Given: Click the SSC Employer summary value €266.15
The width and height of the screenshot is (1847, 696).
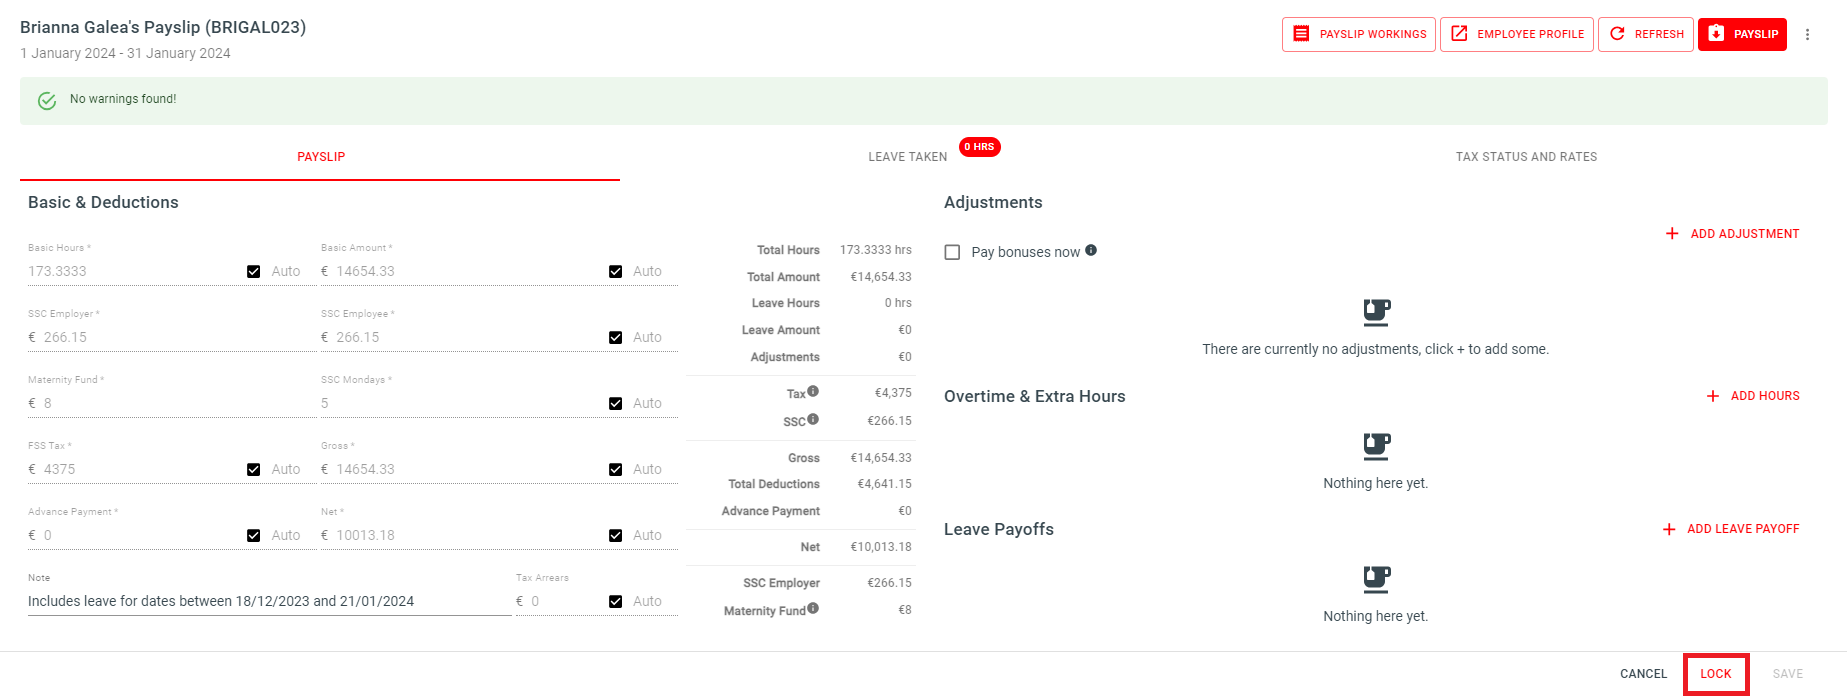Looking at the screenshot, I should [x=889, y=583].
